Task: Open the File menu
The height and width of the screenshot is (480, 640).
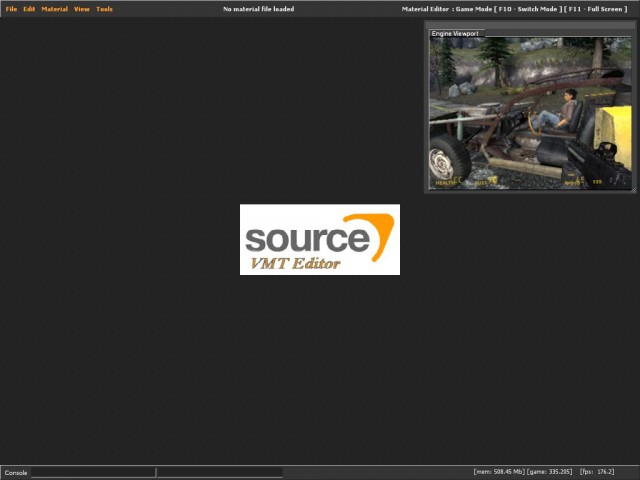Action: tap(11, 9)
